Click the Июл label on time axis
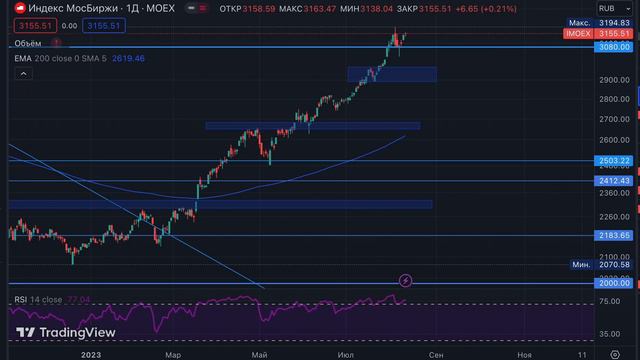 click(345, 355)
